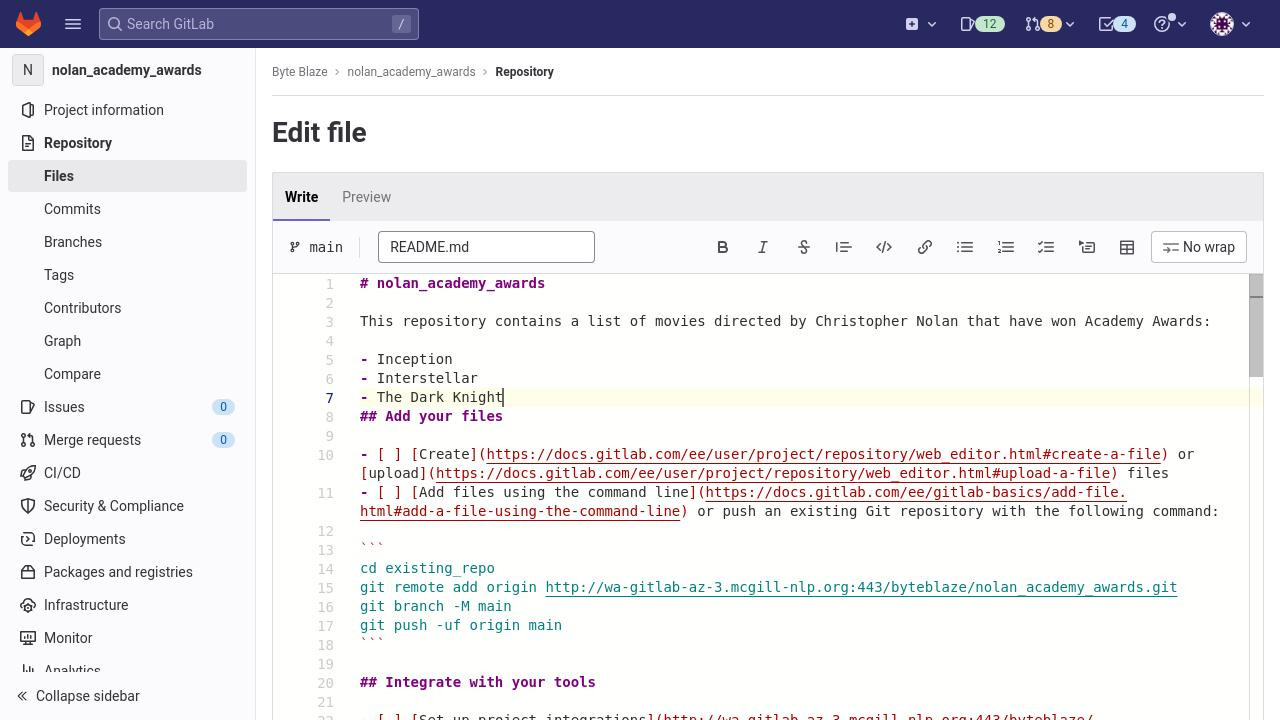Add a numbered list

(1006, 247)
